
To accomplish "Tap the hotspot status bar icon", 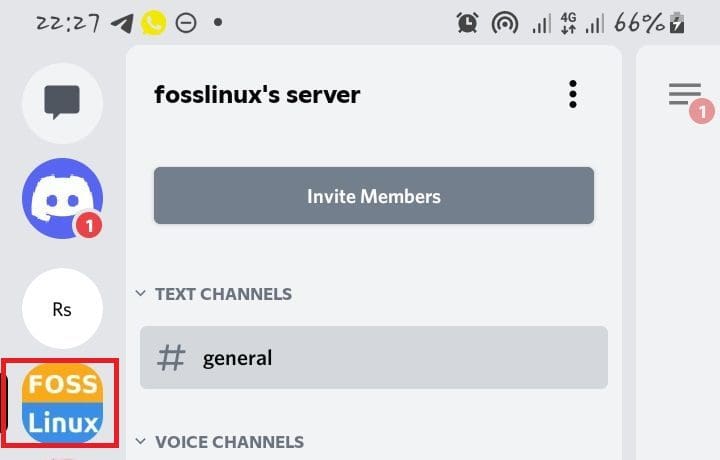I will click(505, 23).
